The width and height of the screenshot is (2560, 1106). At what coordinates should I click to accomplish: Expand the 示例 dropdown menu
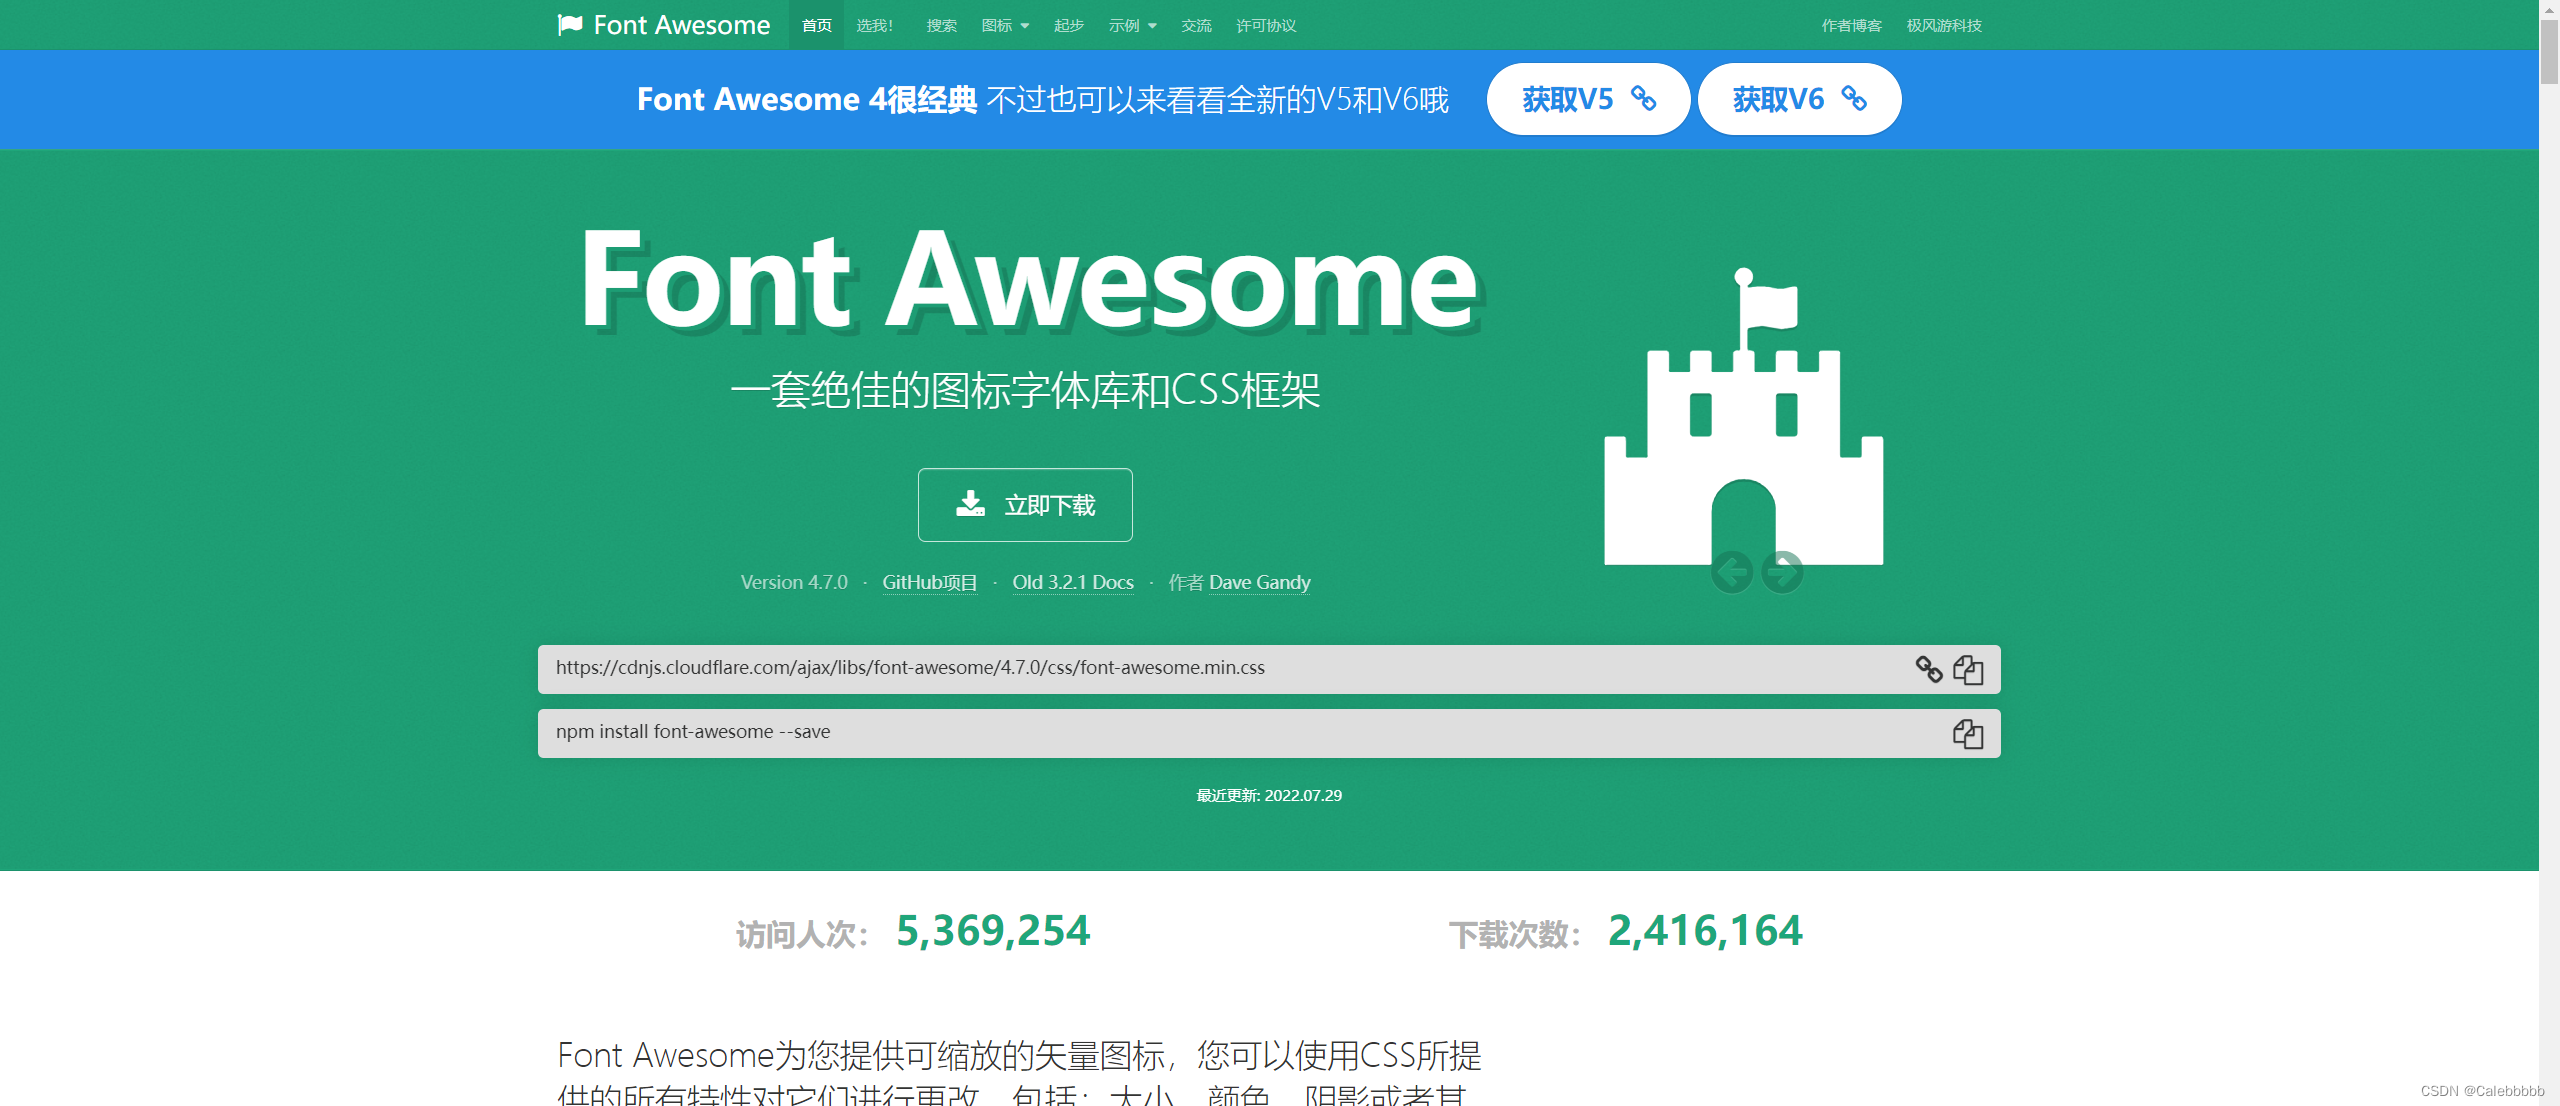[1132, 25]
